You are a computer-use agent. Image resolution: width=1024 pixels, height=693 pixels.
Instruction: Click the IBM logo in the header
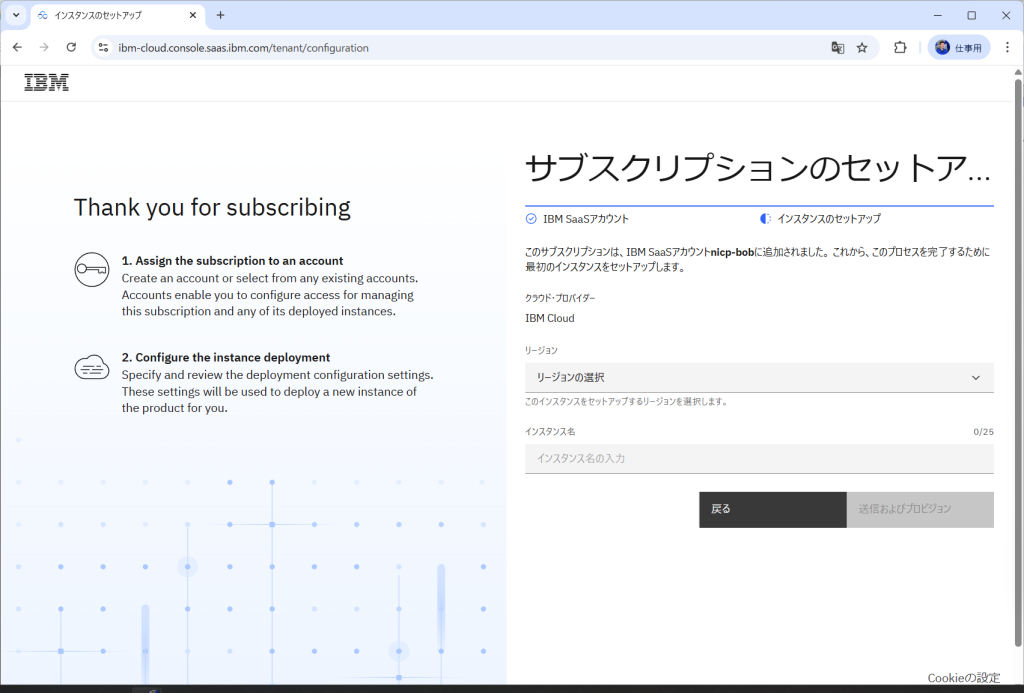click(46, 82)
